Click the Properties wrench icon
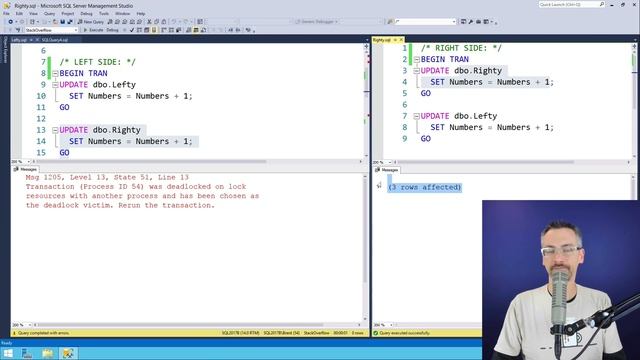Image resolution: width=640 pixels, height=360 pixels. (x=470, y=22)
